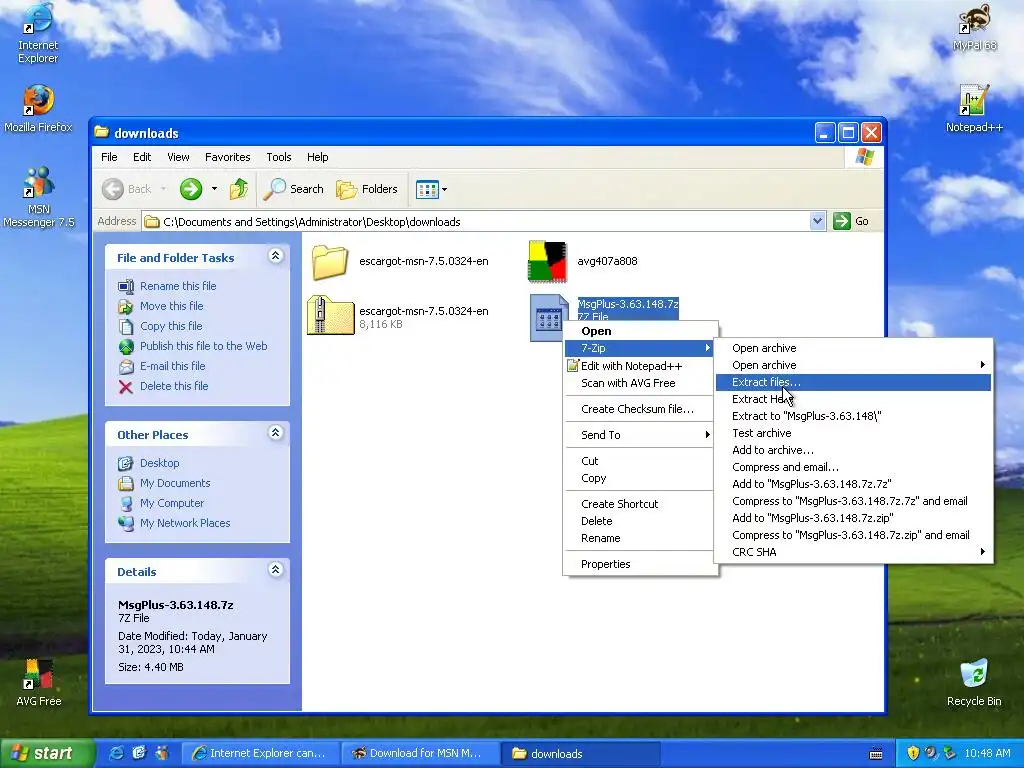Collapse the File and Folder Tasks panel
1024x768 pixels.
[x=276, y=256]
